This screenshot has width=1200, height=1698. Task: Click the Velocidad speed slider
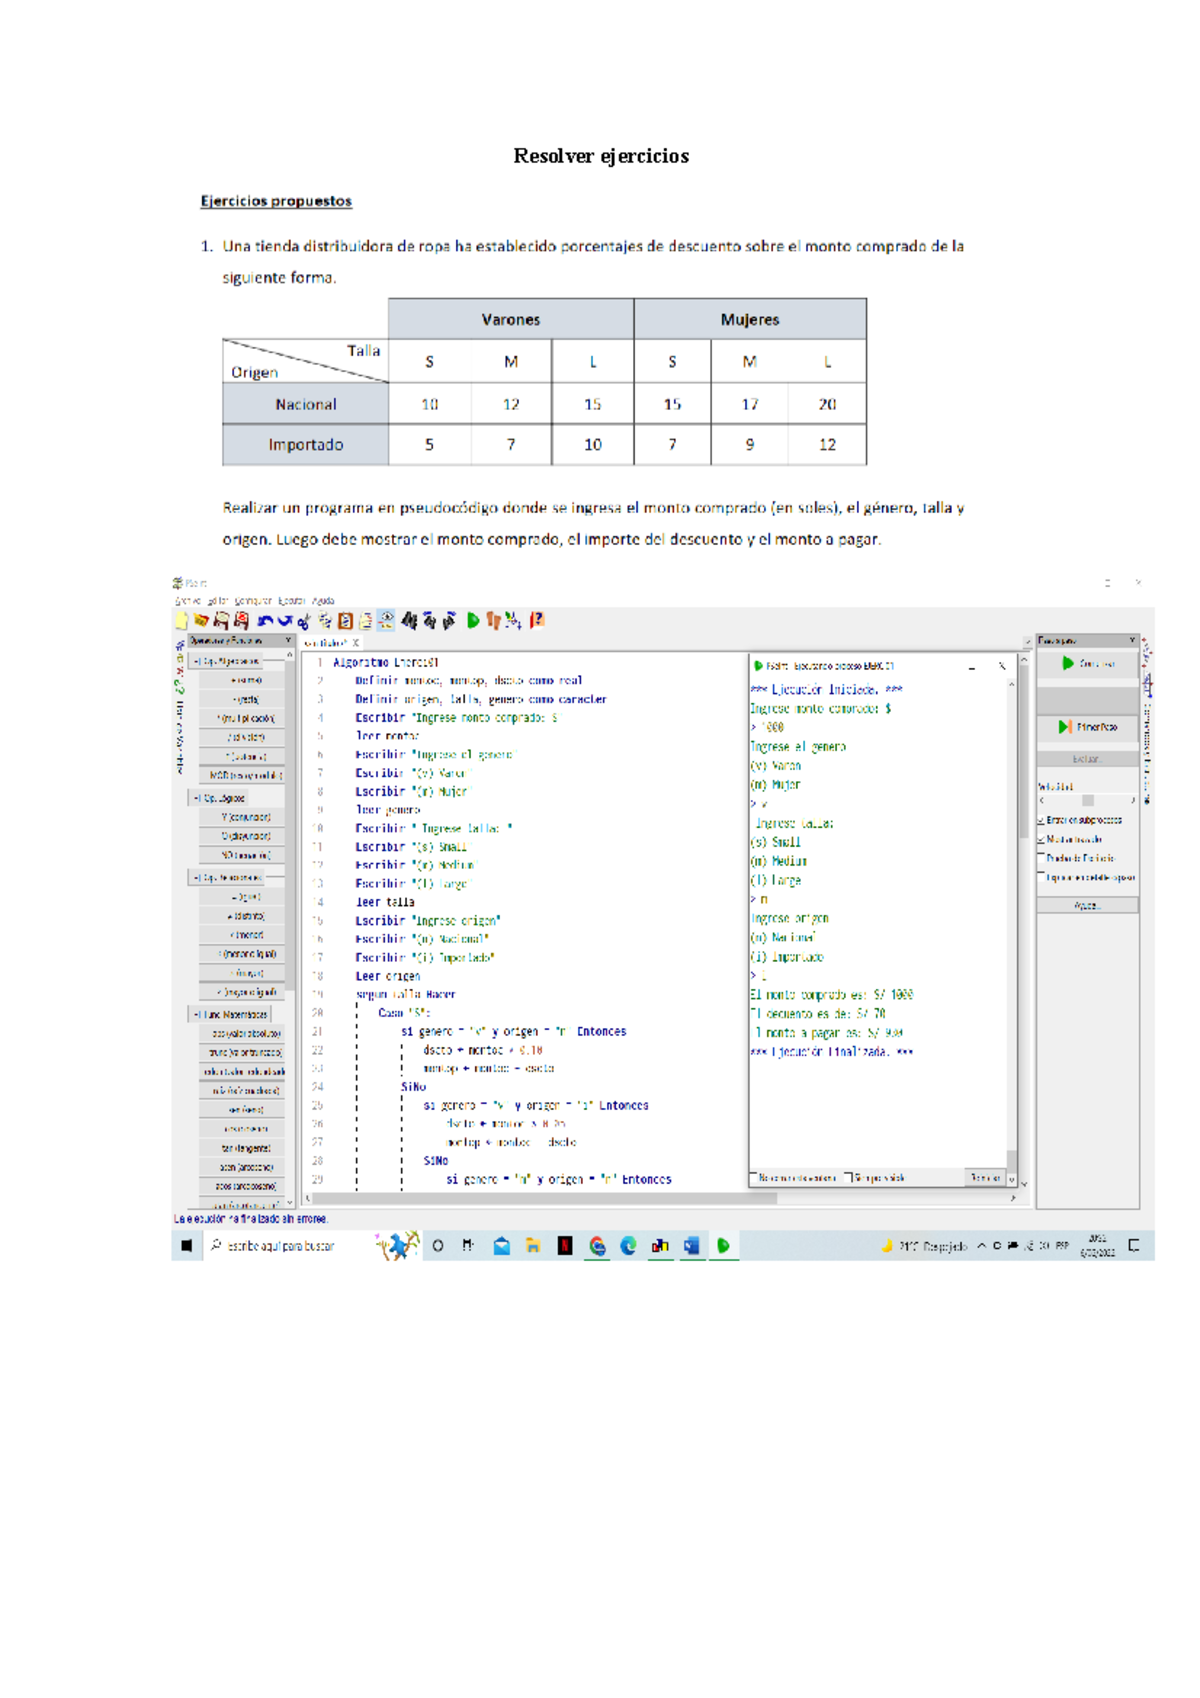click(1087, 800)
